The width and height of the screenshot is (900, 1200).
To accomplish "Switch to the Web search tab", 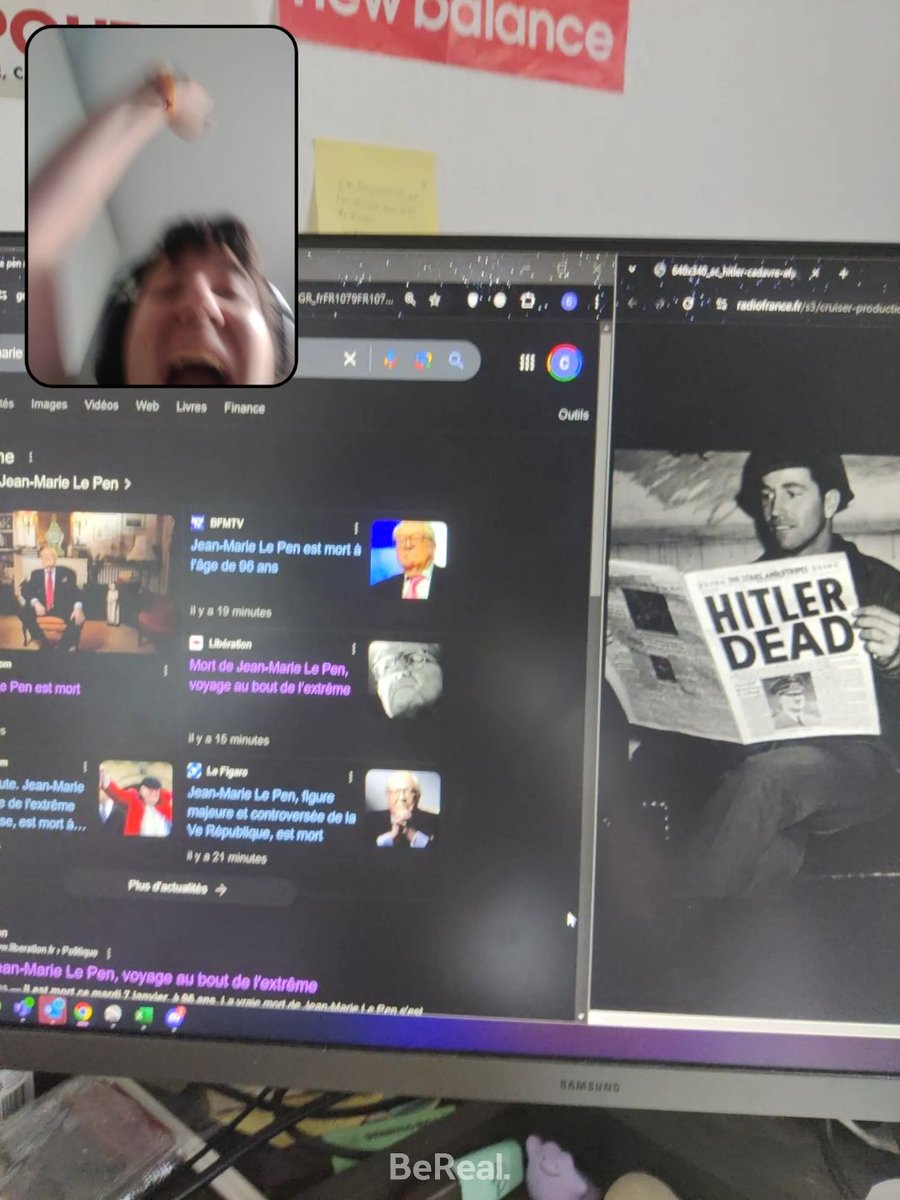I will click(147, 406).
